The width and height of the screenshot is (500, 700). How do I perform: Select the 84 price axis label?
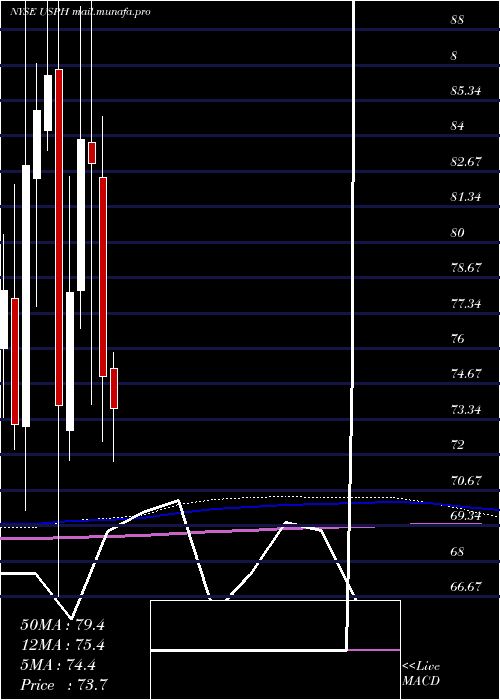click(x=457, y=126)
